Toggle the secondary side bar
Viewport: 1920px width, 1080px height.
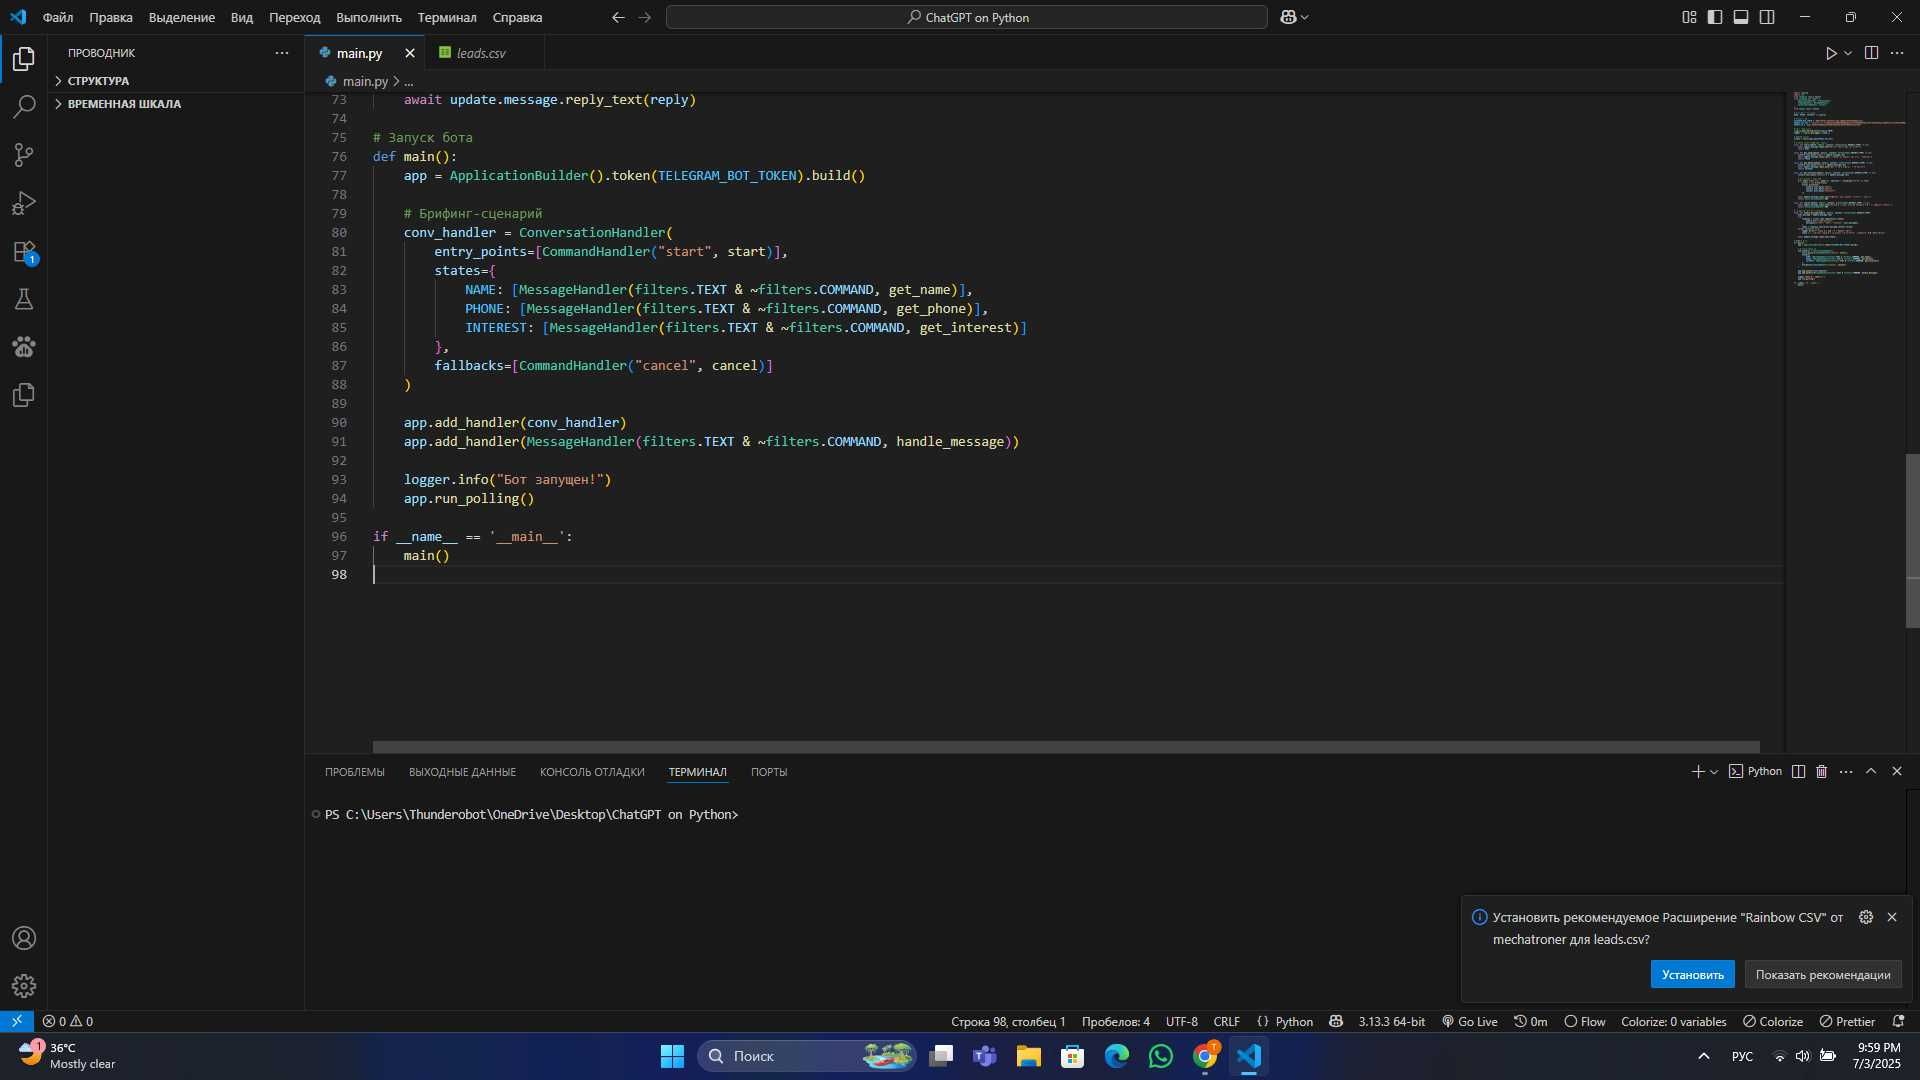tap(1767, 17)
